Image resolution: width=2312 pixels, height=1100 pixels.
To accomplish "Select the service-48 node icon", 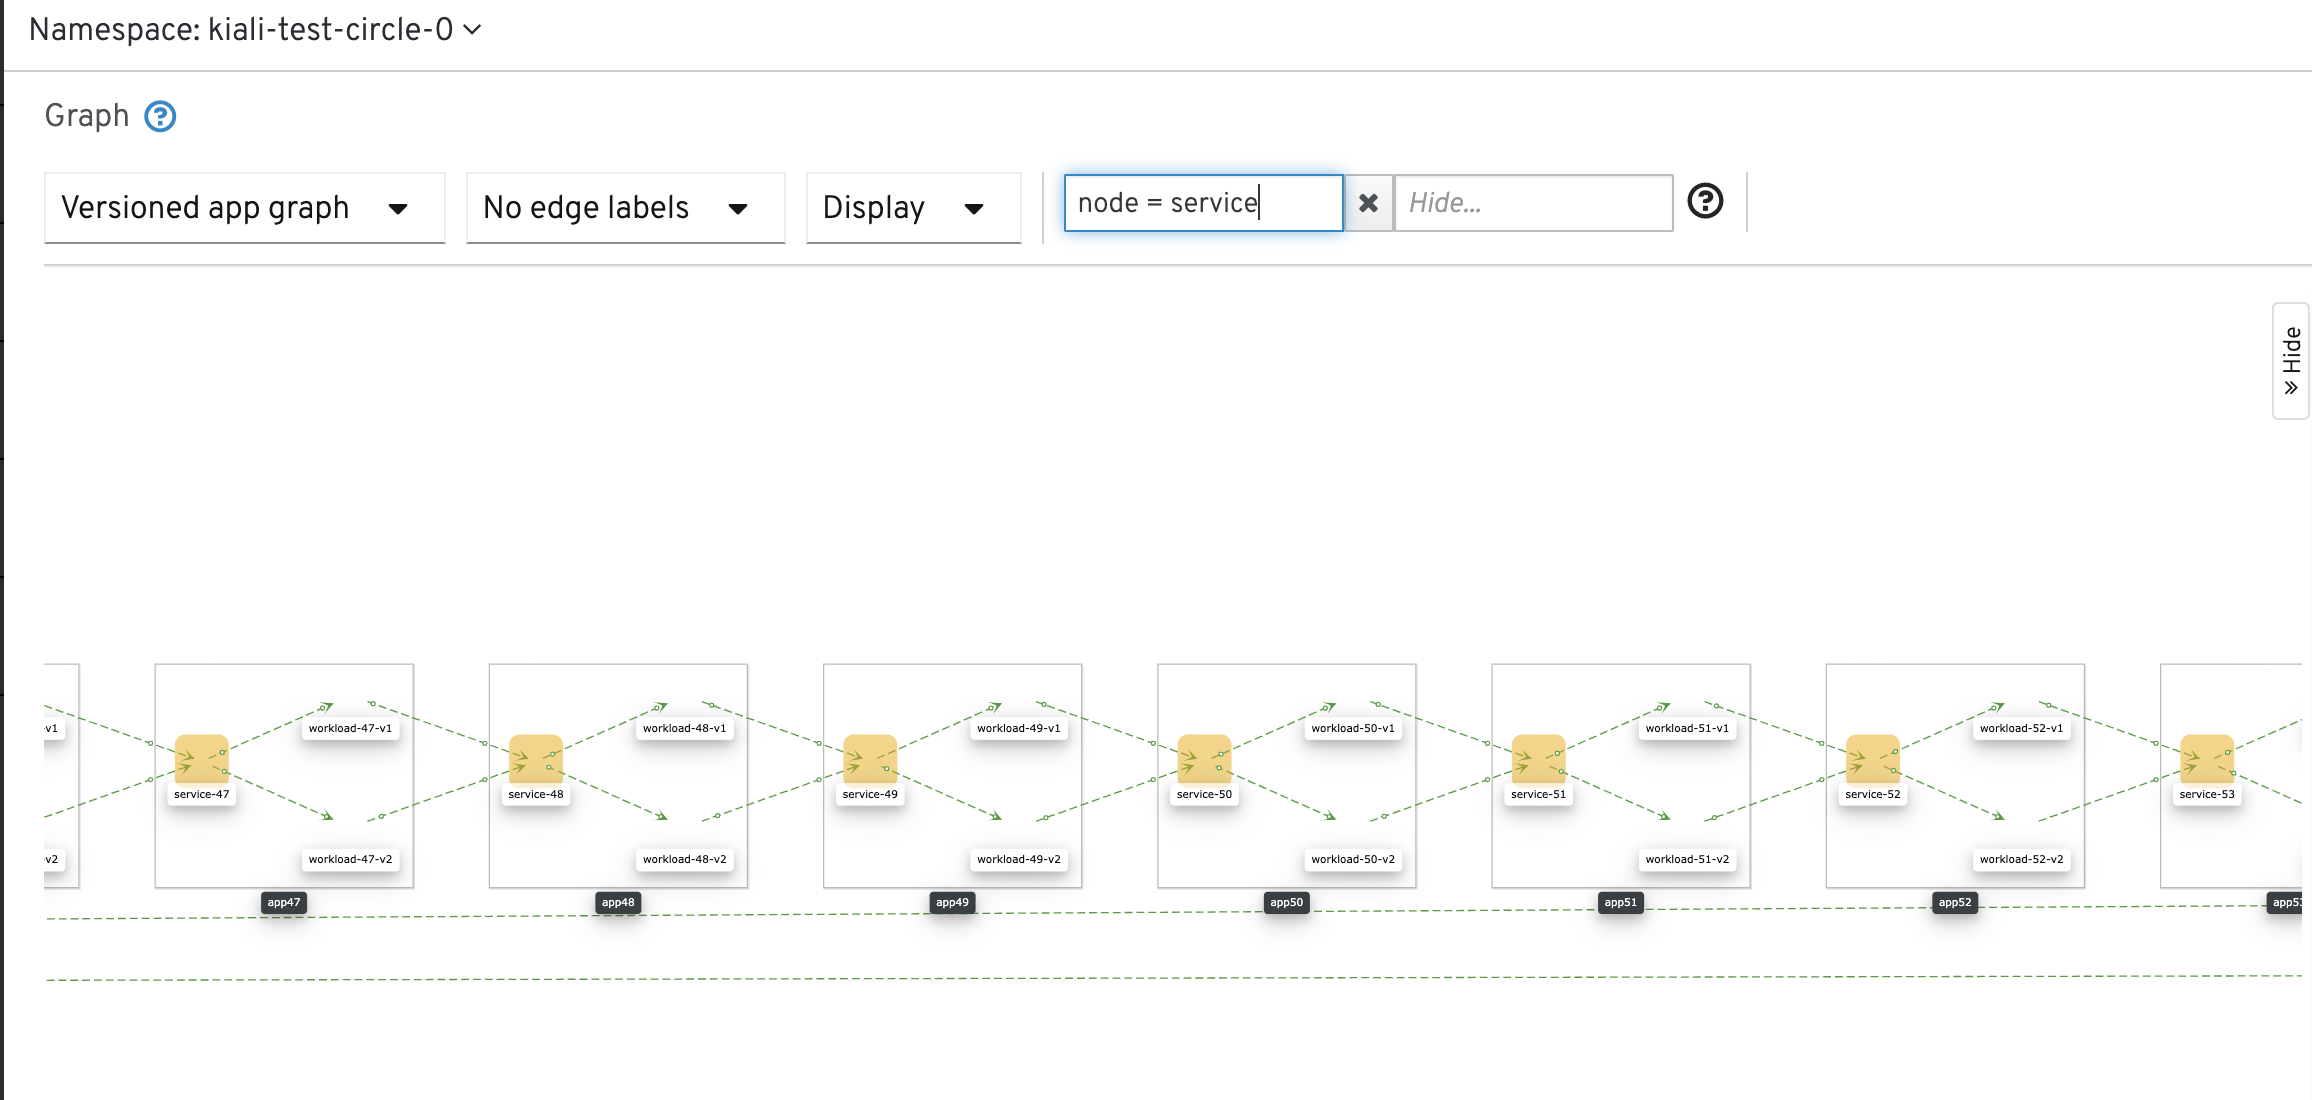I will pos(535,759).
